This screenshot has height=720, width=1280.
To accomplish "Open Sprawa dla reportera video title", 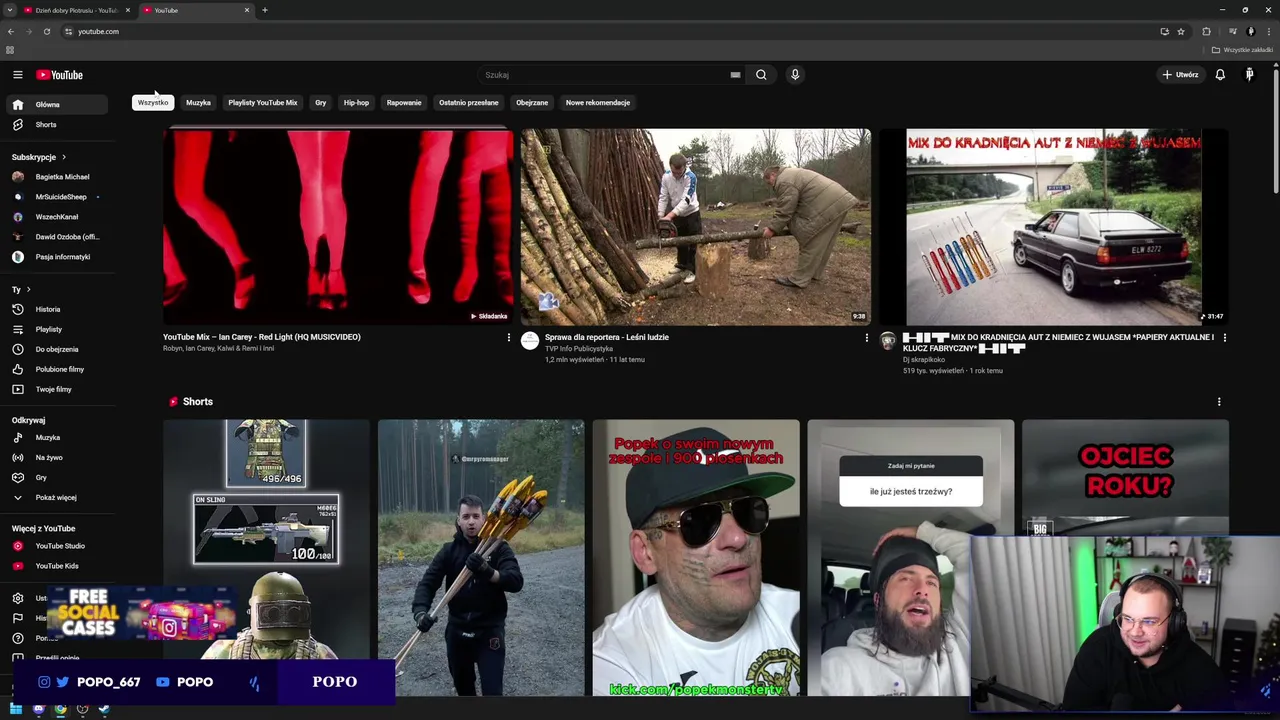I will (x=607, y=337).
